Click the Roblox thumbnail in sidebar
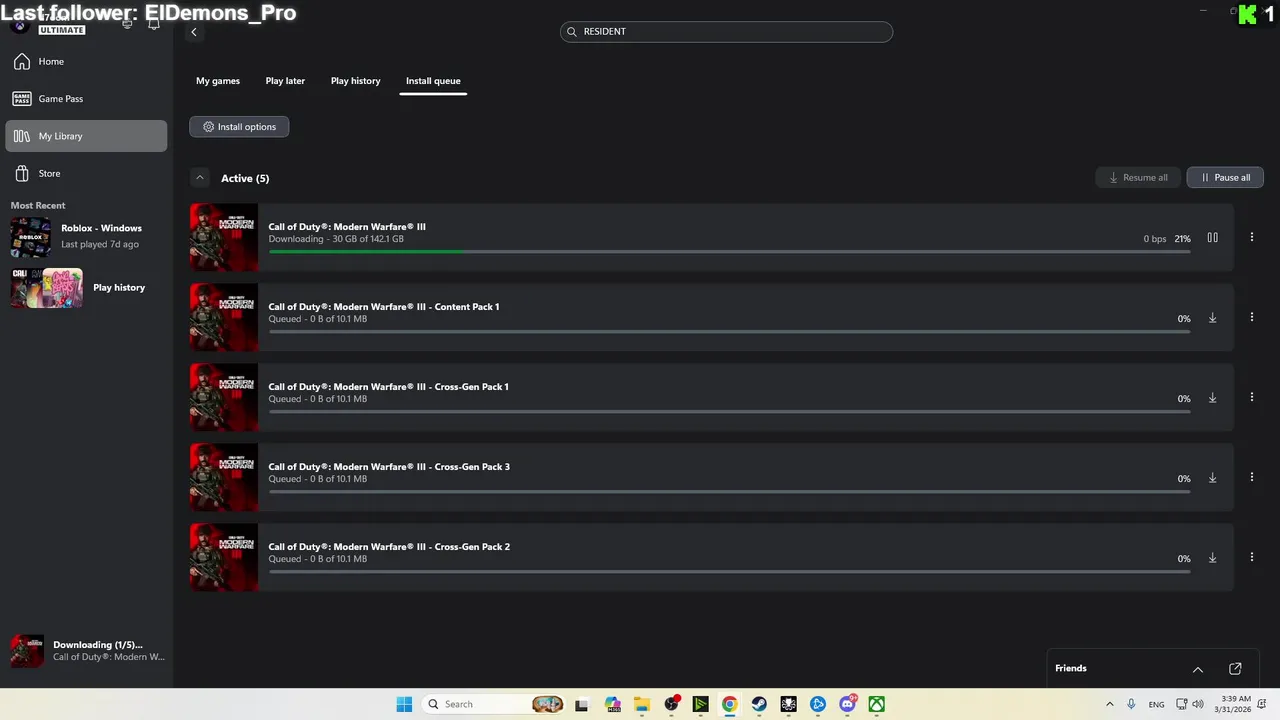Image resolution: width=1280 pixels, height=720 pixels. click(31, 237)
